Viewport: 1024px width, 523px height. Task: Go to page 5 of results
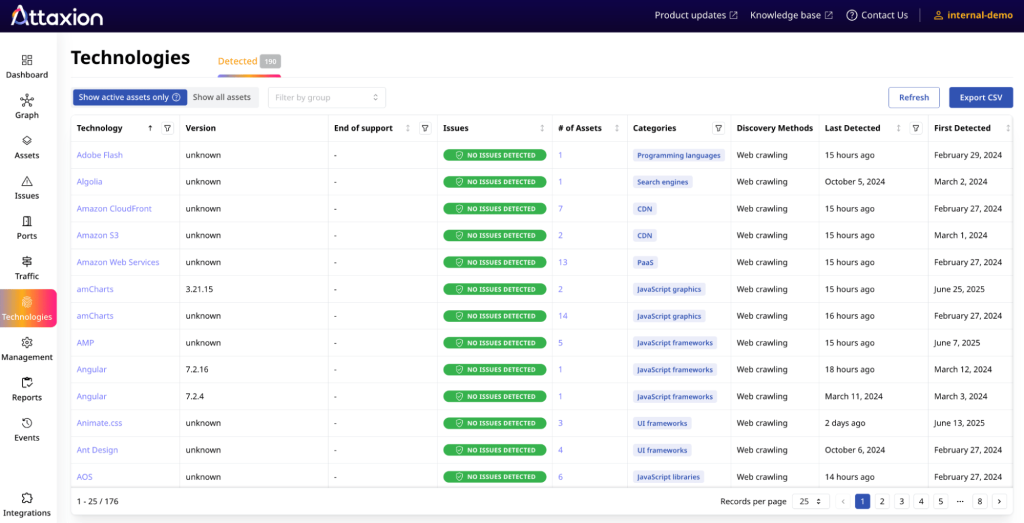coord(940,501)
